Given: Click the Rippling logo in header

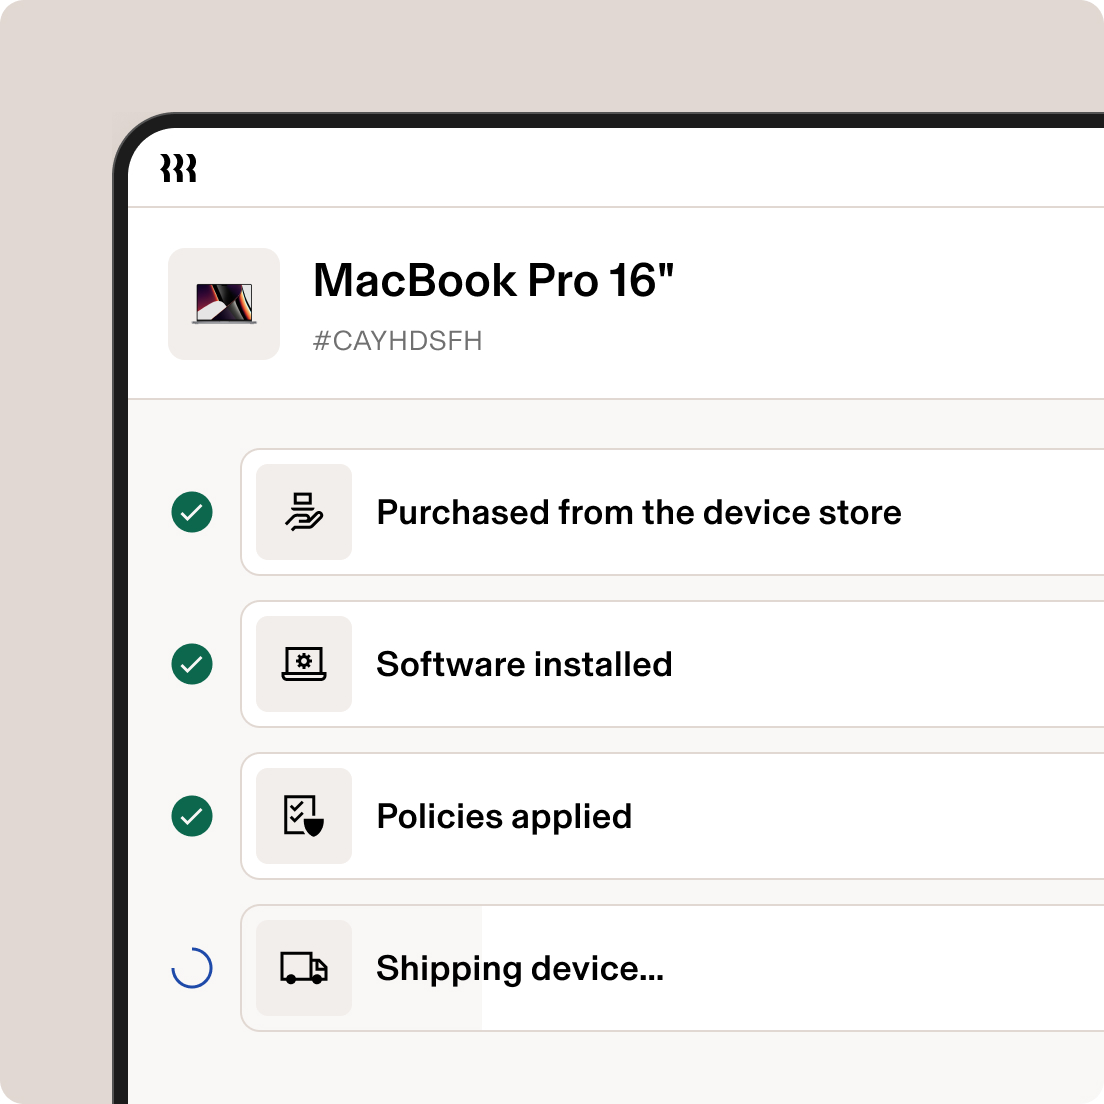Looking at the screenshot, I should 178,168.
